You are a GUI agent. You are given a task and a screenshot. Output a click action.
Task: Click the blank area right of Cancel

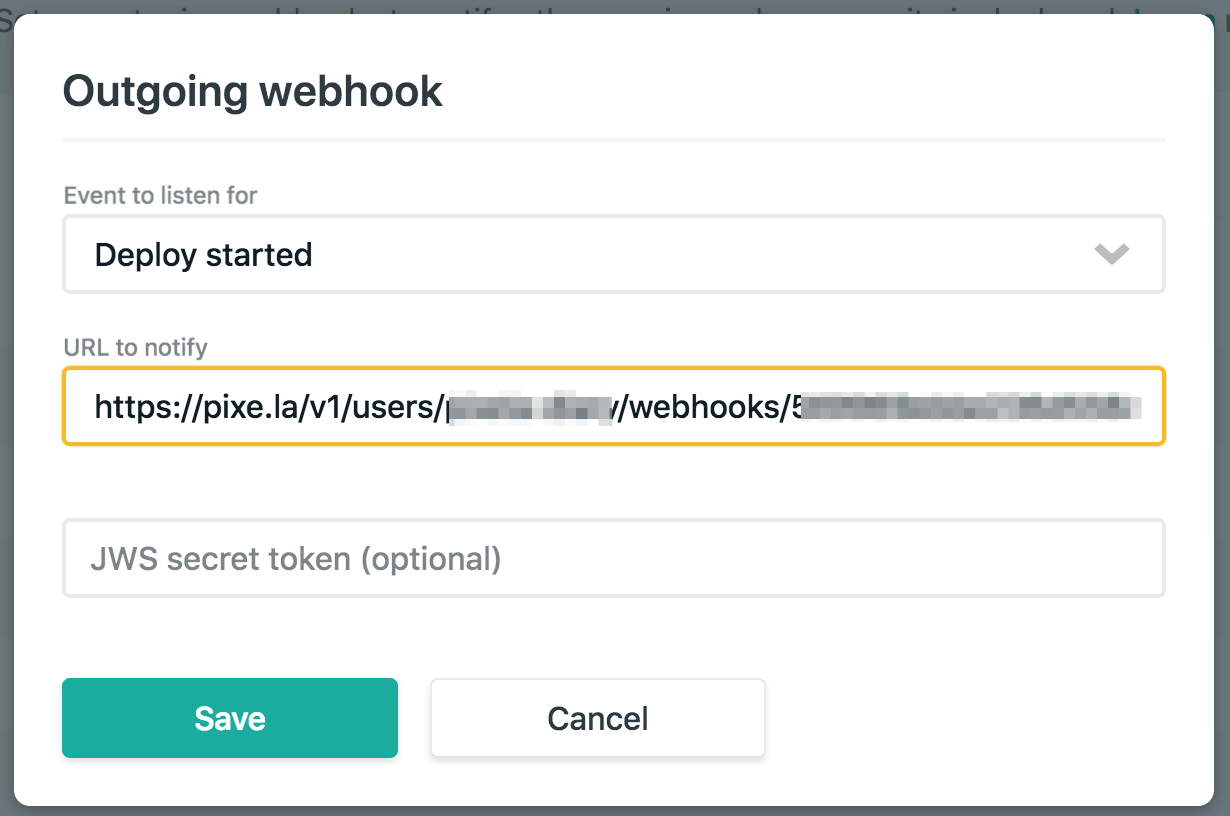[x=960, y=718]
